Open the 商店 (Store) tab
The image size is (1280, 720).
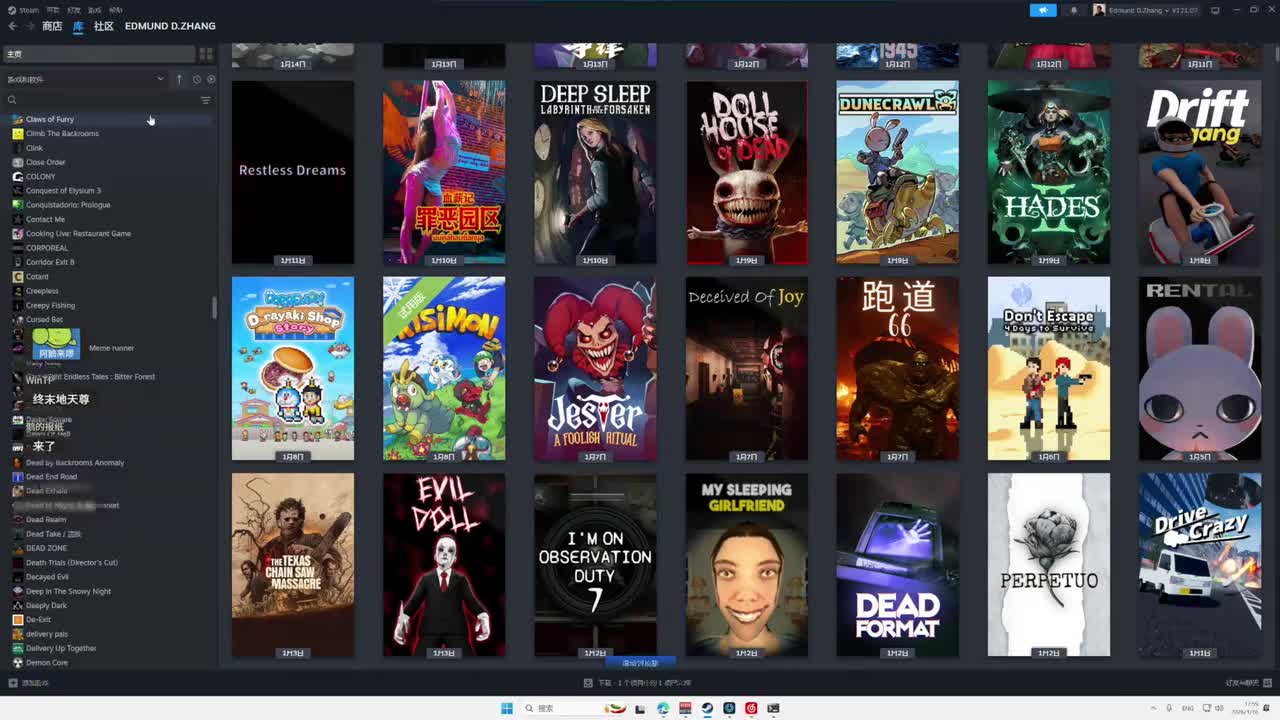[x=52, y=26]
